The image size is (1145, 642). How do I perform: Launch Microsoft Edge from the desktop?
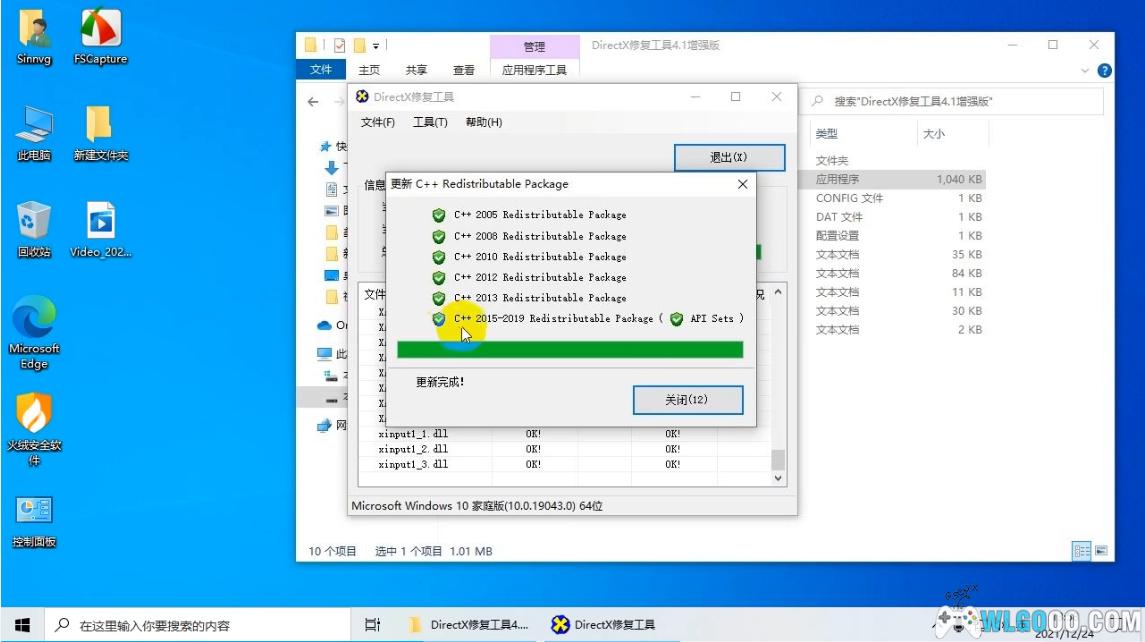(x=34, y=318)
